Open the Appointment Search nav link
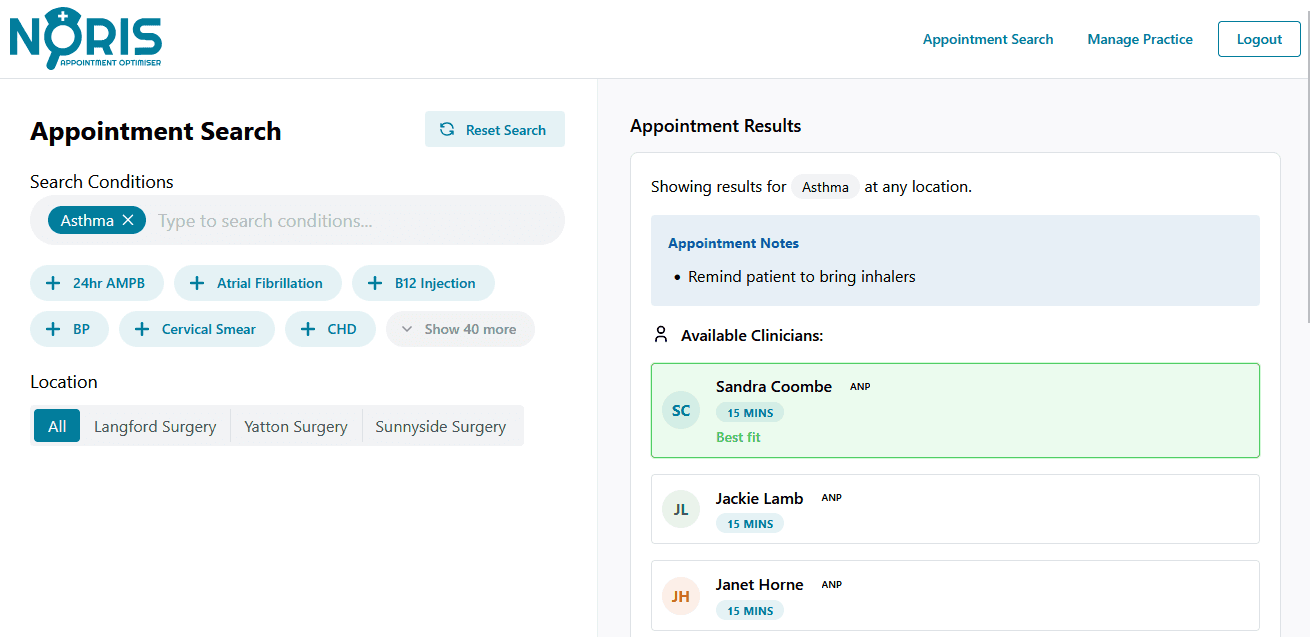This screenshot has width=1310, height=637. 988,39
